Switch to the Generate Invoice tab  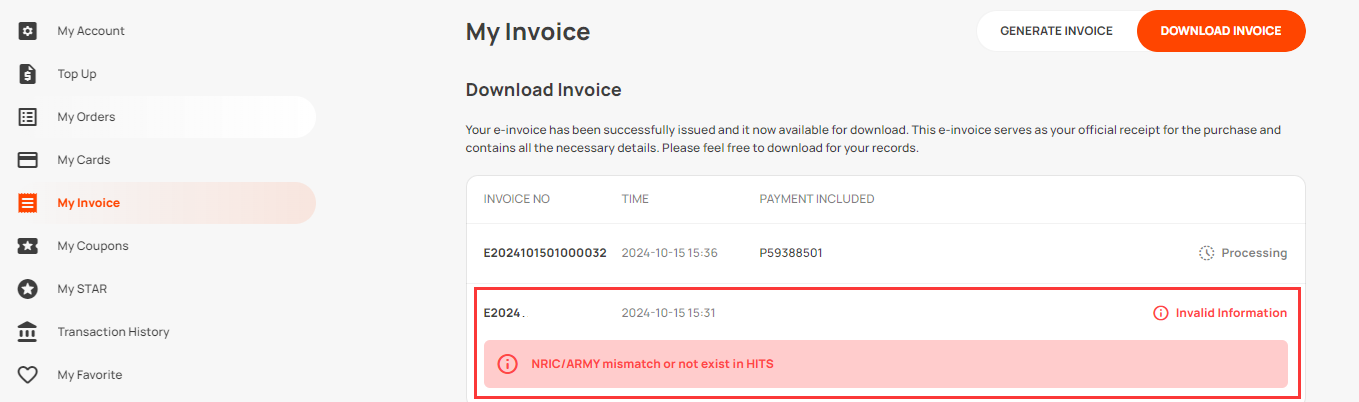click(x=1056, y=31)
